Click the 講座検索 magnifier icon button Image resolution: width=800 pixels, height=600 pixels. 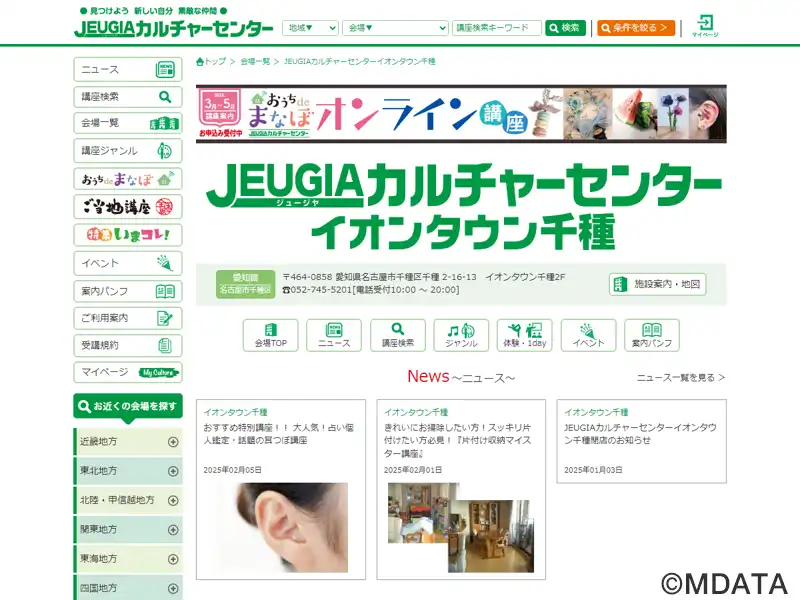point(397,335)
